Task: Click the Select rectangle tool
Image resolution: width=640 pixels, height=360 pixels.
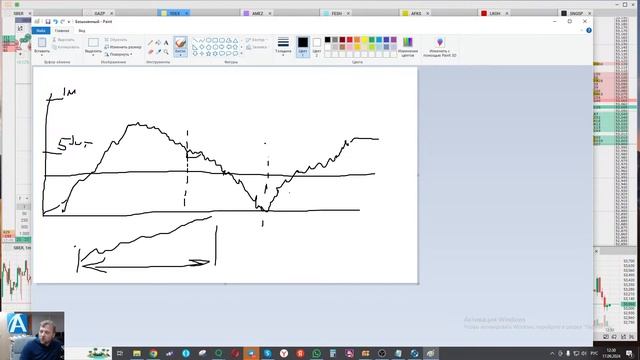Action: click(x=93, y=42)
